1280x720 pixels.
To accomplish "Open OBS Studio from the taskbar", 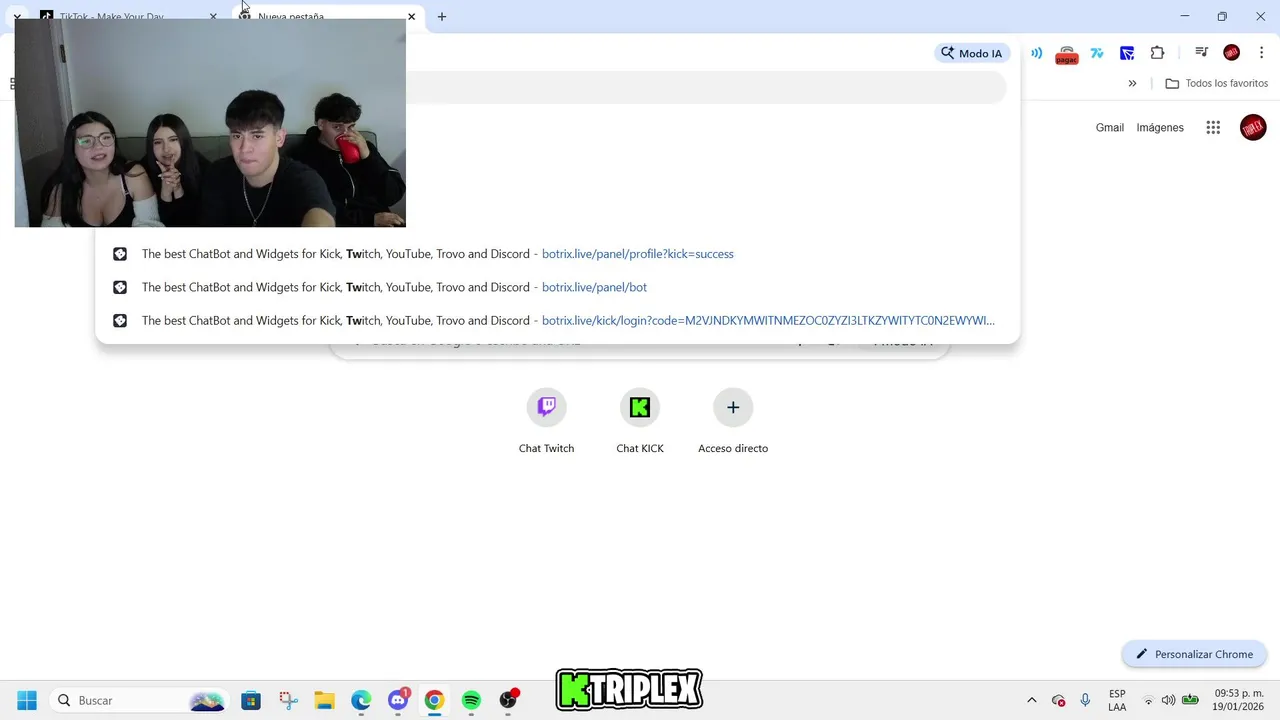I will [x=508, y=700].
